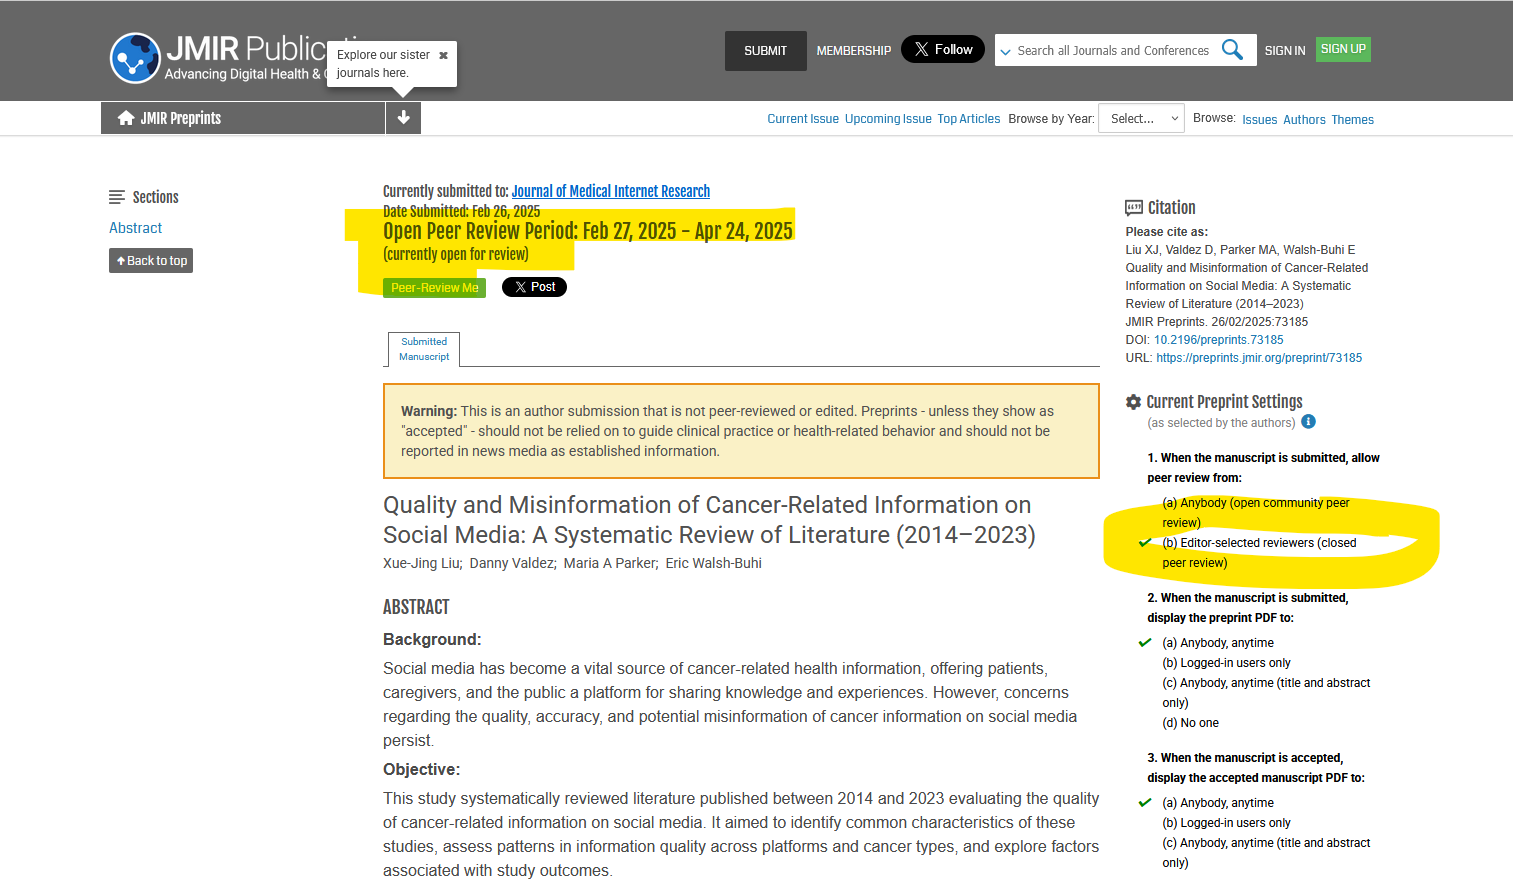
Task: Select option Anybody open community peer review
Action: tap(1255, 513)
